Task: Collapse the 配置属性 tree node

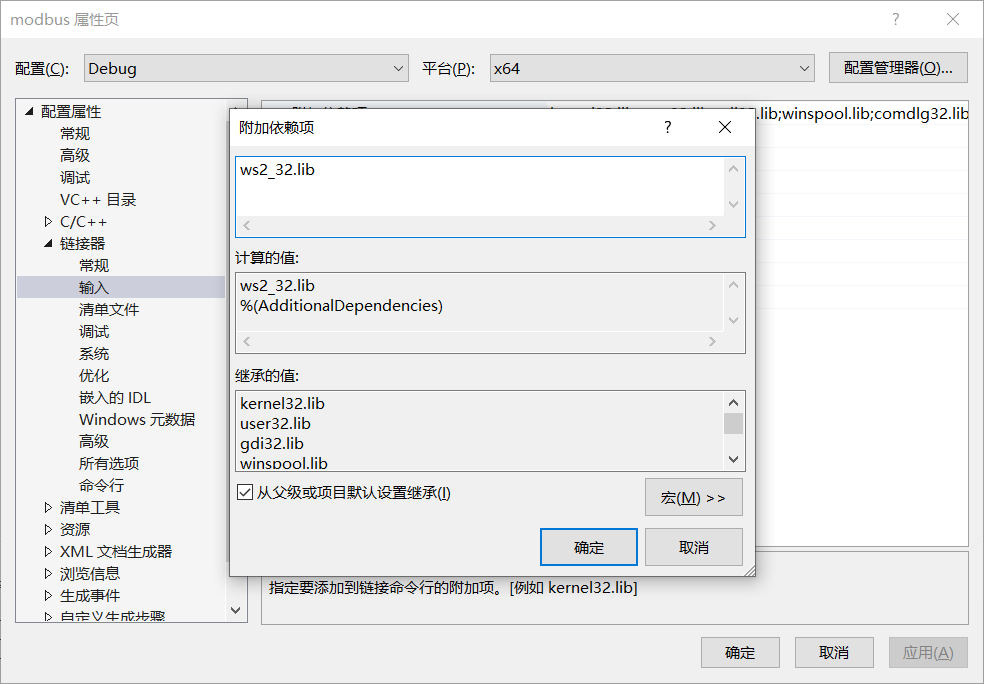Action: tap(29, 112)
